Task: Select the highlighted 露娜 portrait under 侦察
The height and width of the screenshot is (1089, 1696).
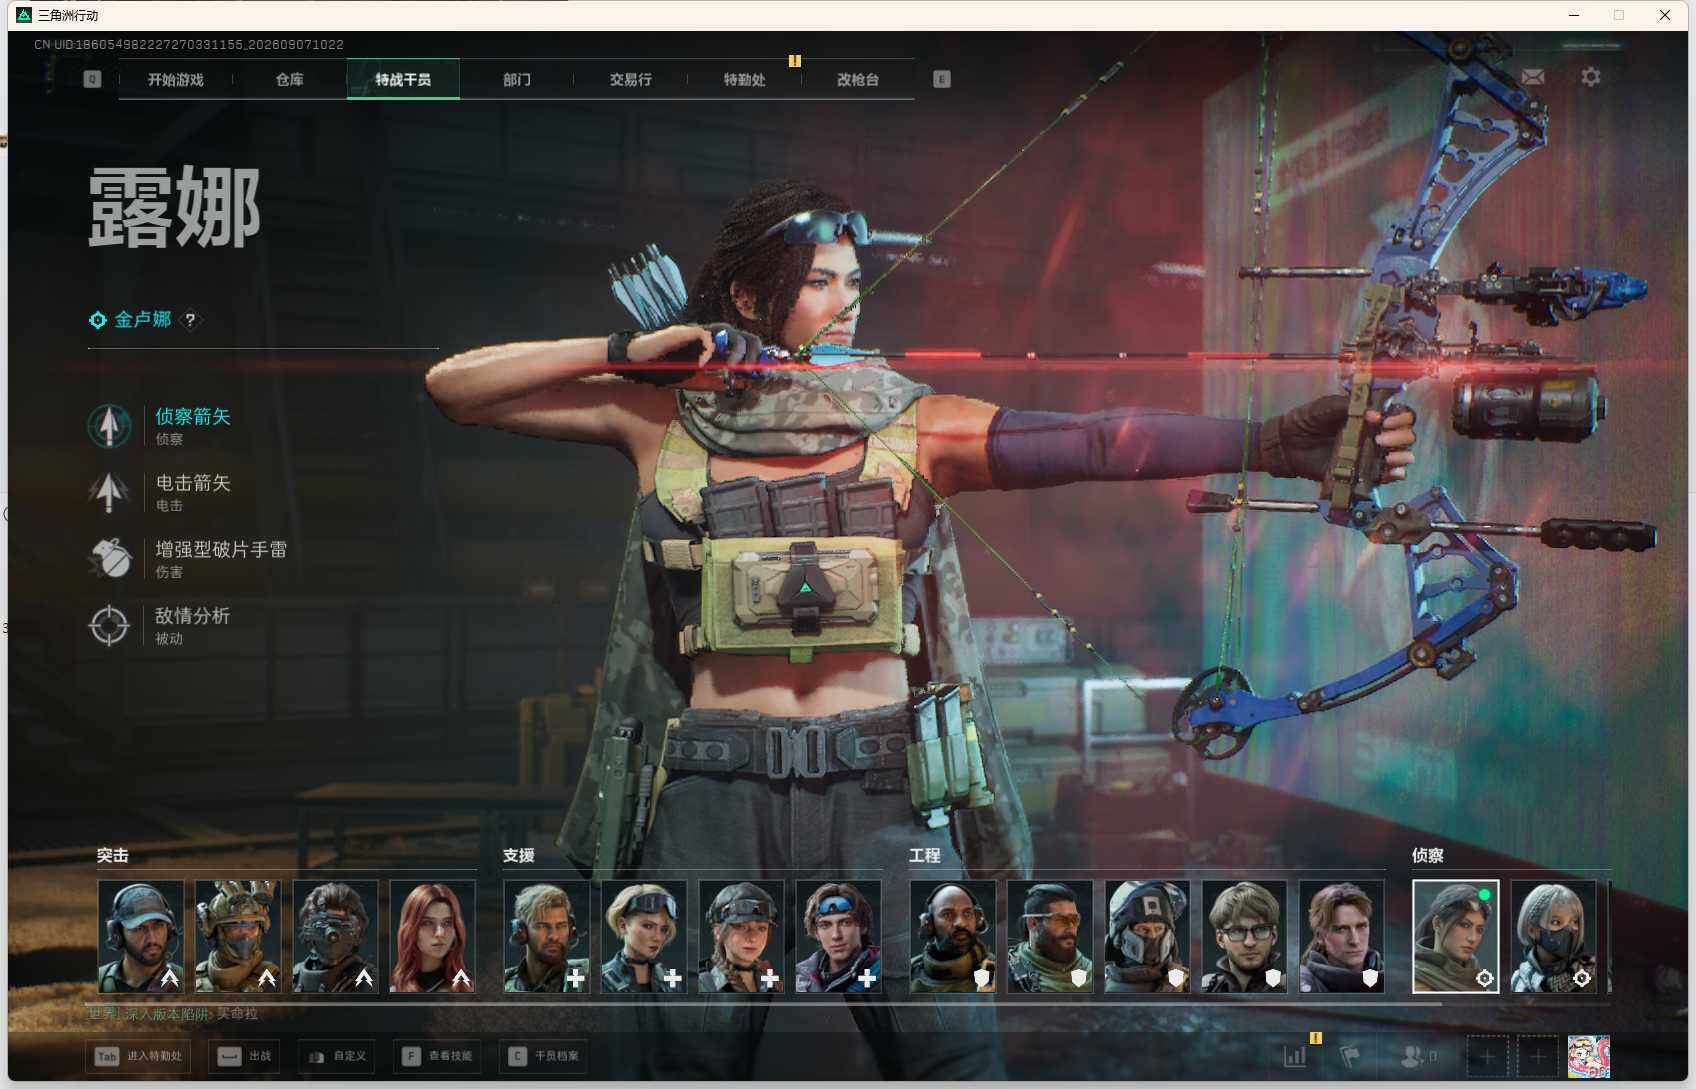Action: (1456, 936)
